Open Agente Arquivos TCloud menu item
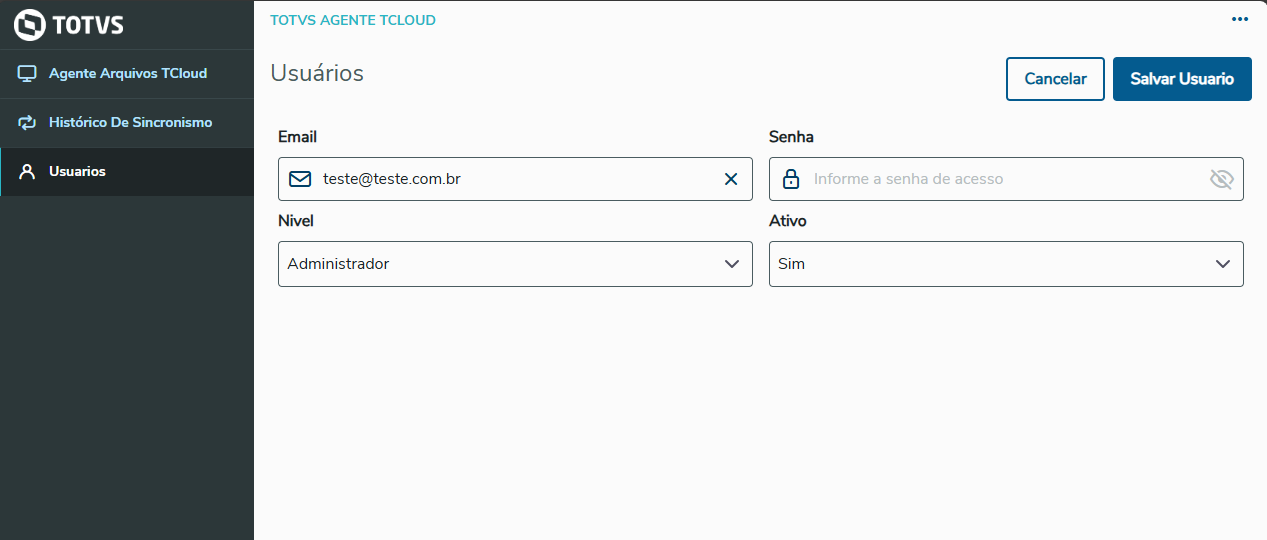The height and width of the screenshot is (540, 1267). pyautogui.click(x=128, y=74)
